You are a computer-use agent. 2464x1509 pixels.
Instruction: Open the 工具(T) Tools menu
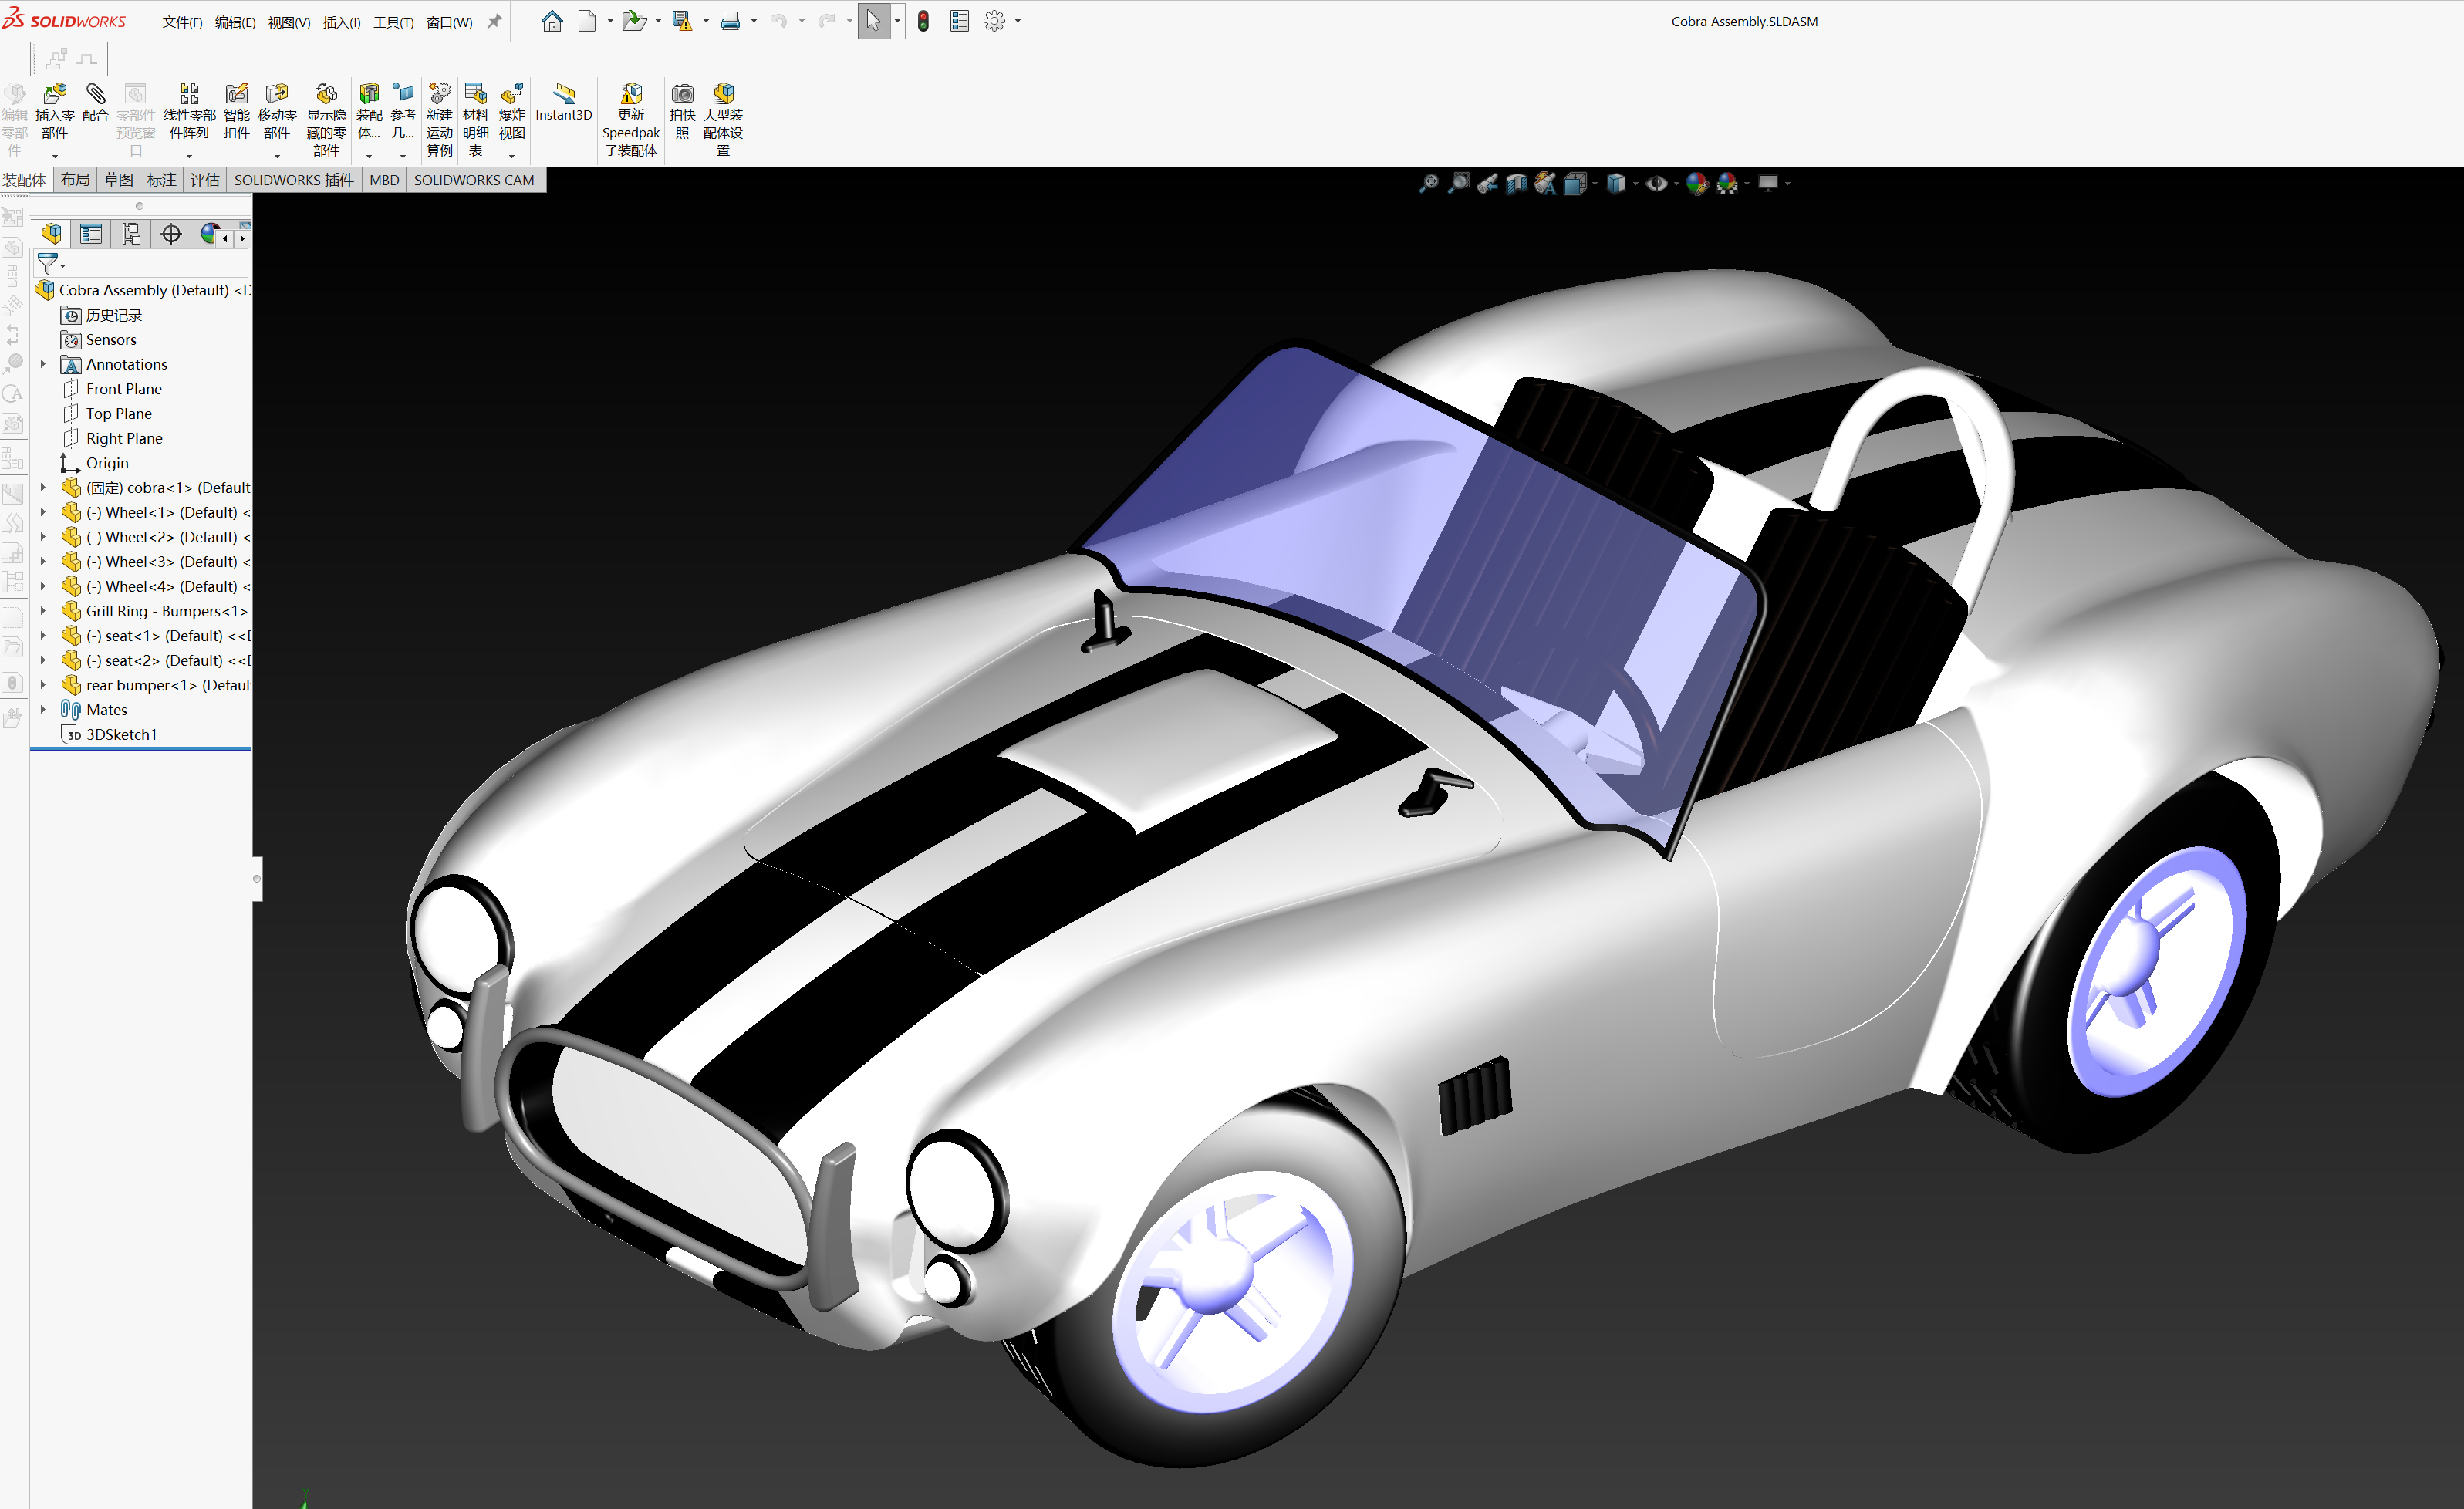[x=393, y=22]
